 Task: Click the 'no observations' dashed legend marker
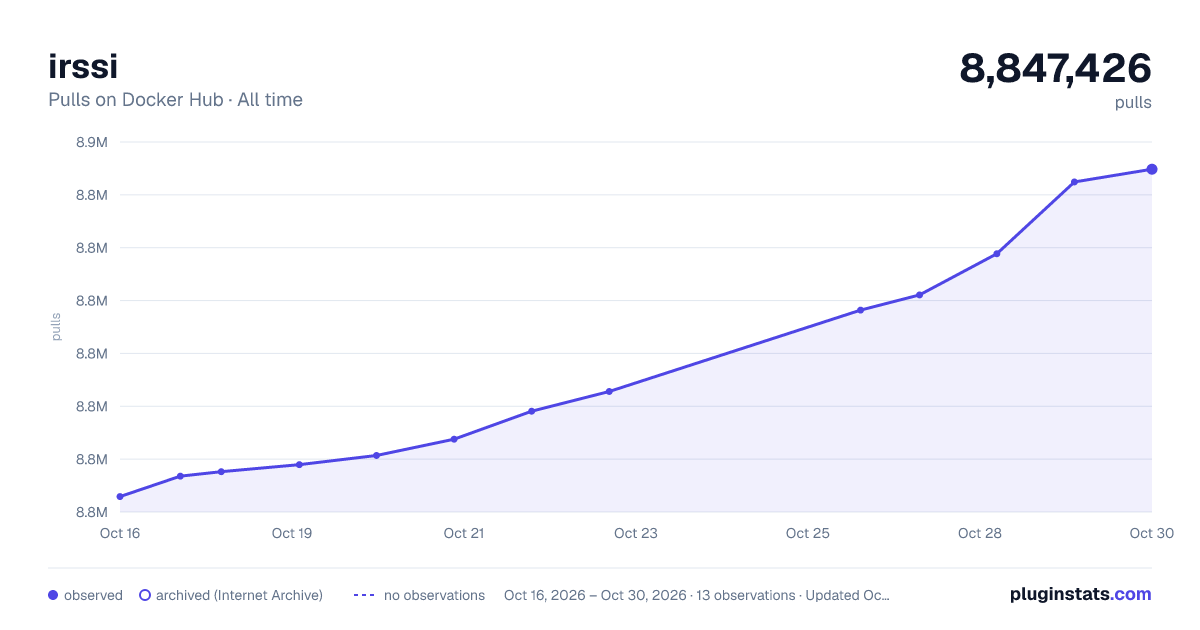point(364,595)
